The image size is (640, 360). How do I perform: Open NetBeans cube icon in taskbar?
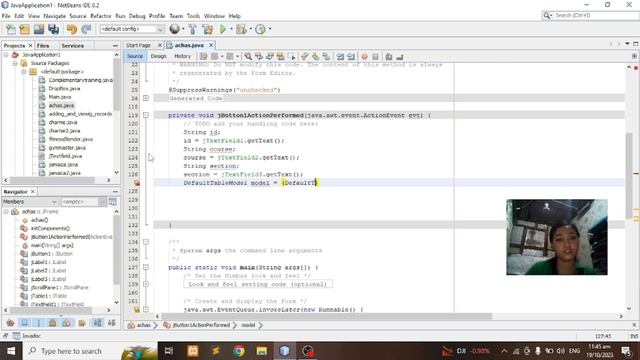point(284,351)
